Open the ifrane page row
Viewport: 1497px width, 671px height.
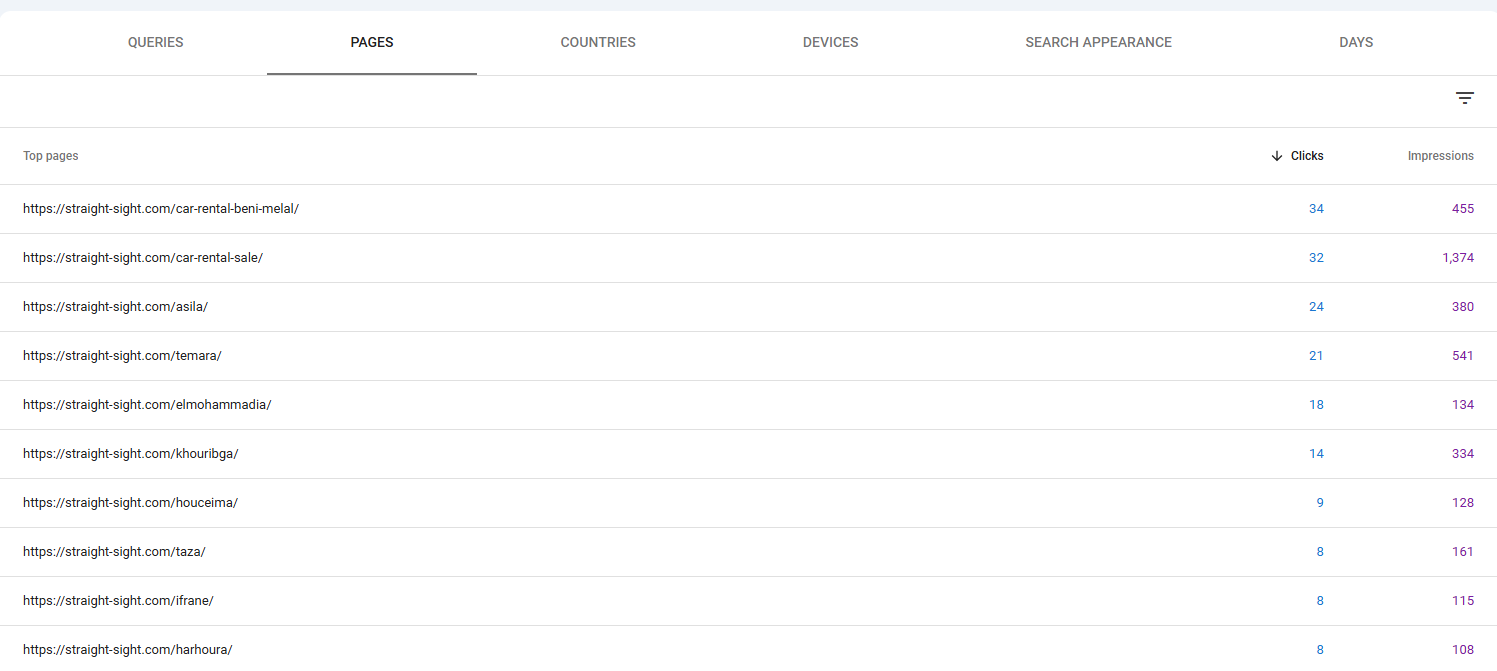[748, 601]
